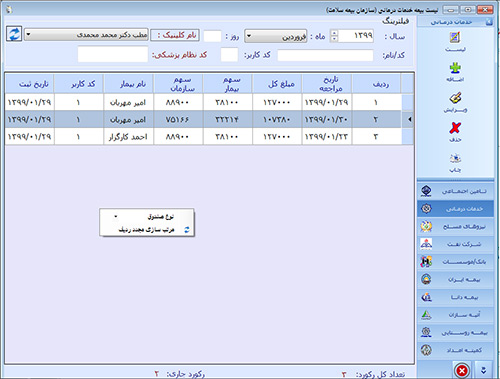Open the Bimeh Iran (بیمه ایران) panel
500x379 pixels.
coord(455,279)
